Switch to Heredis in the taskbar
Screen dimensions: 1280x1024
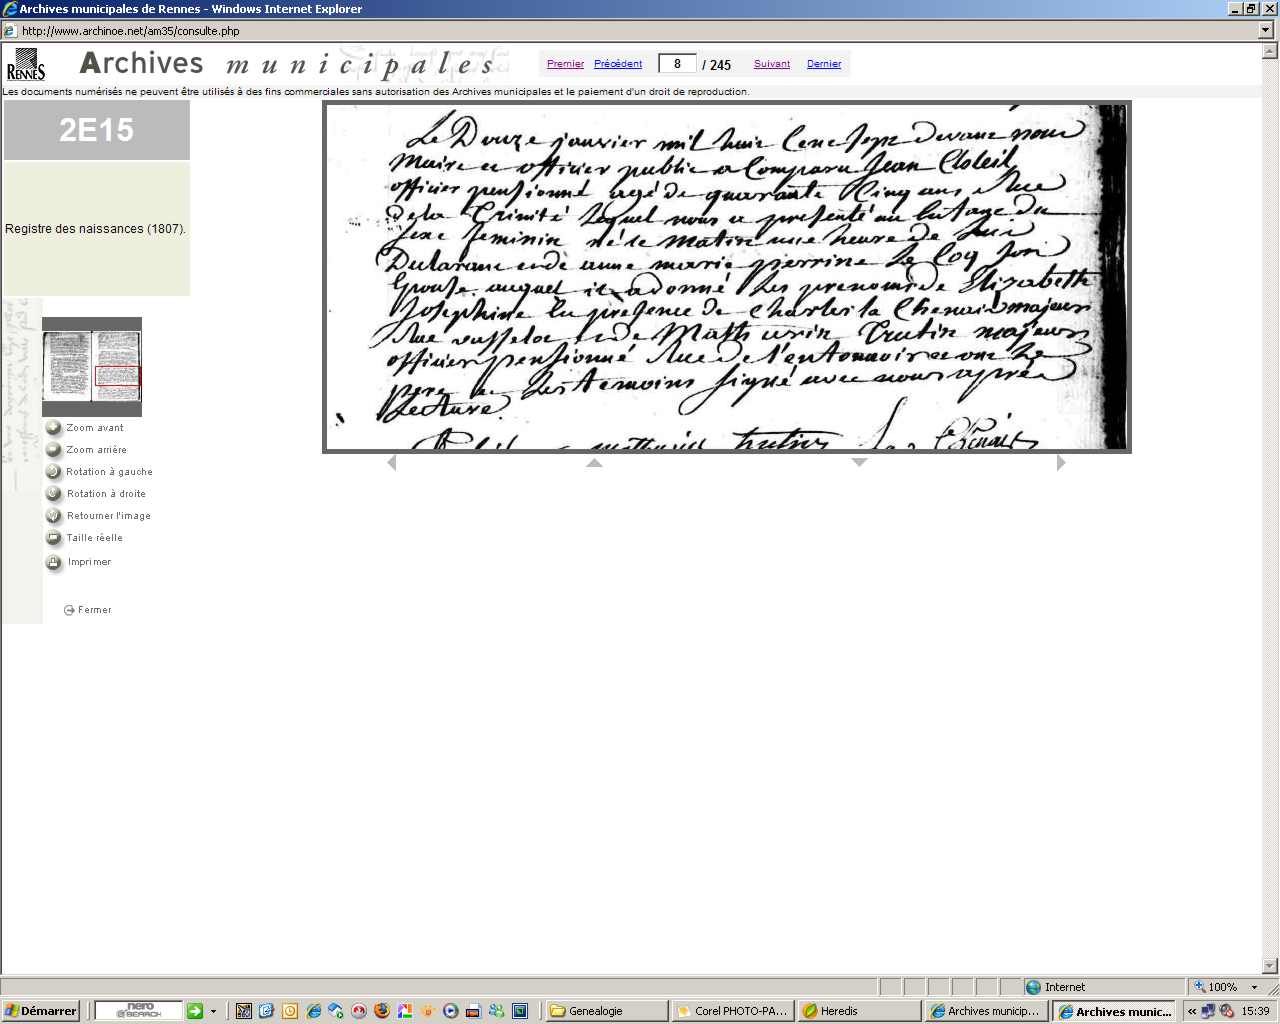pyautogui.click(x=860, y=1011)
